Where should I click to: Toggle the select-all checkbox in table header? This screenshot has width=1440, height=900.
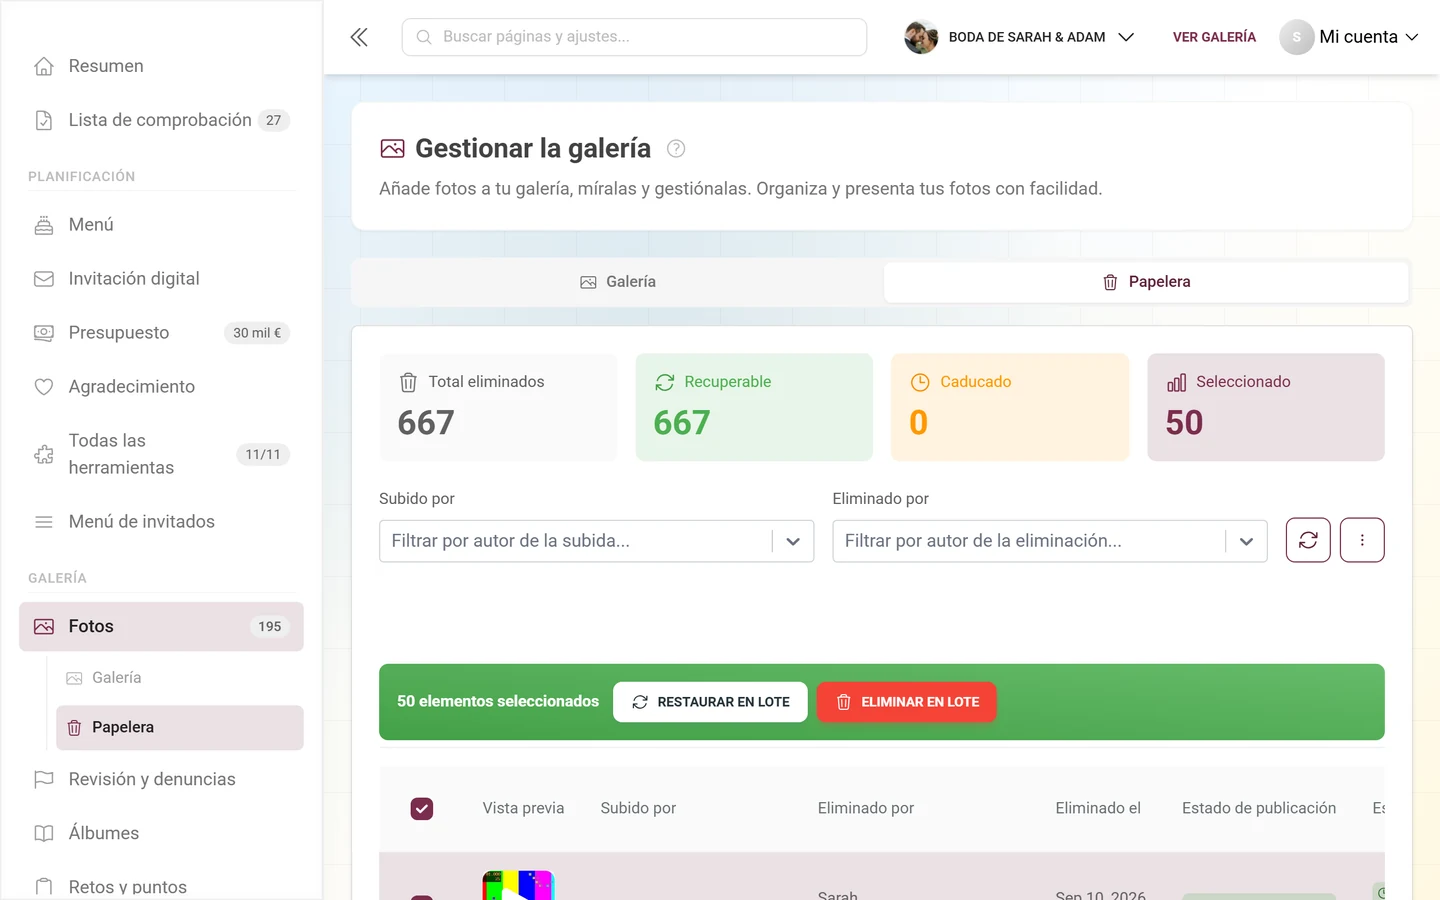[422, 808]
